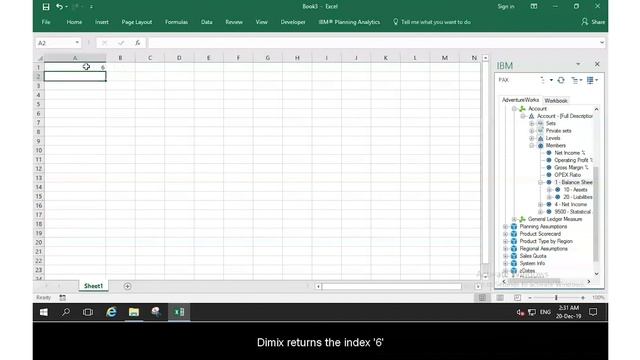Image resolution: width=640 pixels, height=360 pixels.
Task: Click the horizontal sheet scrollbar
Action: click(x=392, y=286)
